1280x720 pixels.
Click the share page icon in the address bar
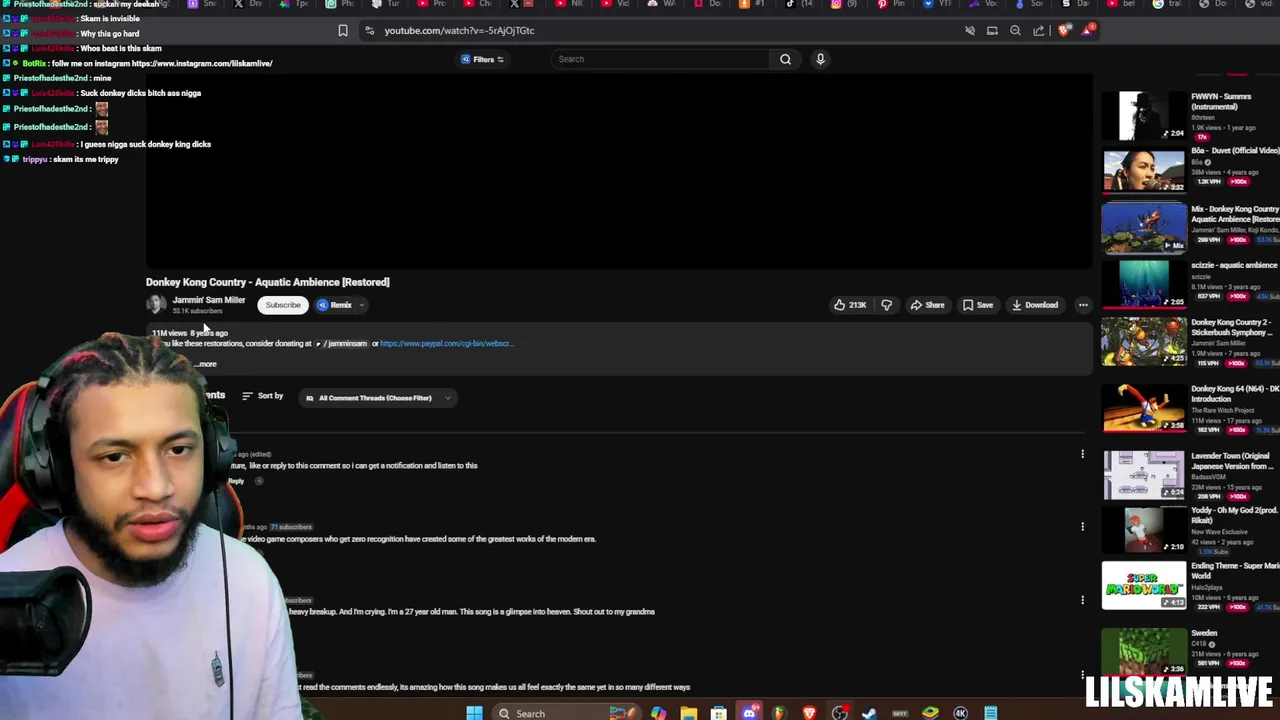coord(1039,30)
